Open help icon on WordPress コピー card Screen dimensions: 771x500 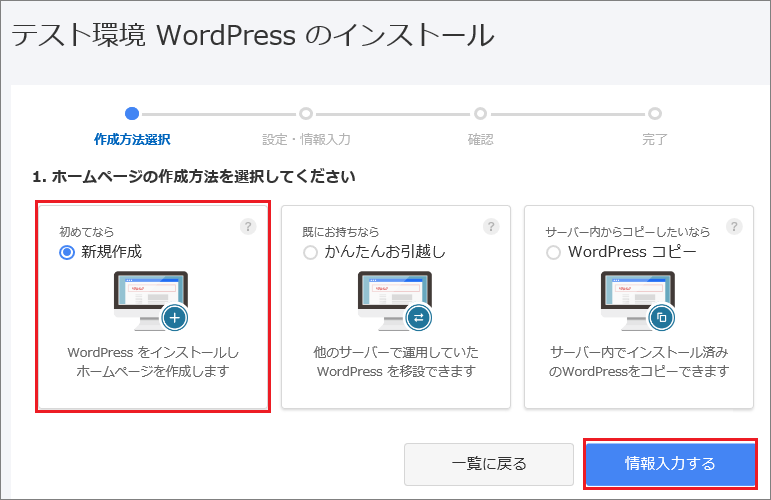click(x=734, y=227)
